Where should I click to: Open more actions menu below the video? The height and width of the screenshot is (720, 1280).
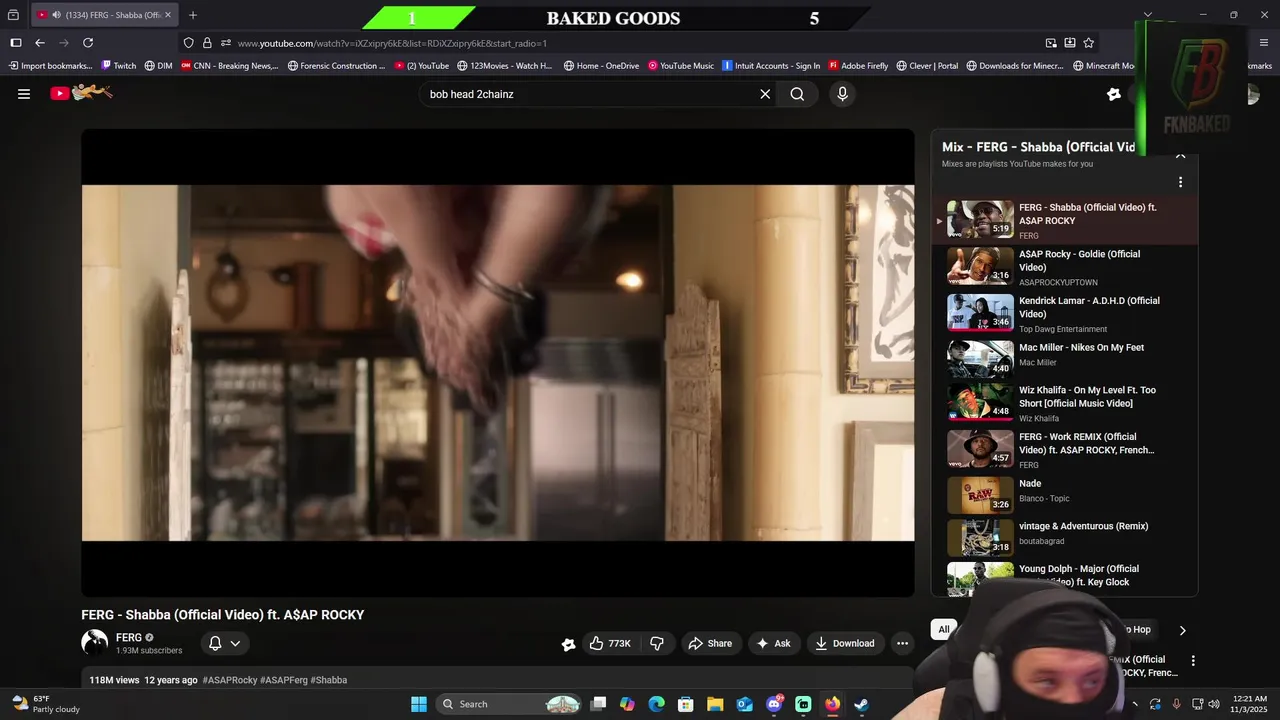[x=902, y=644]
